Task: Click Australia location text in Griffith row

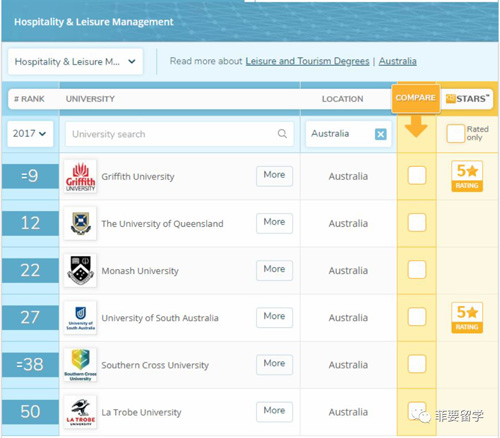Action: [348, 176]
